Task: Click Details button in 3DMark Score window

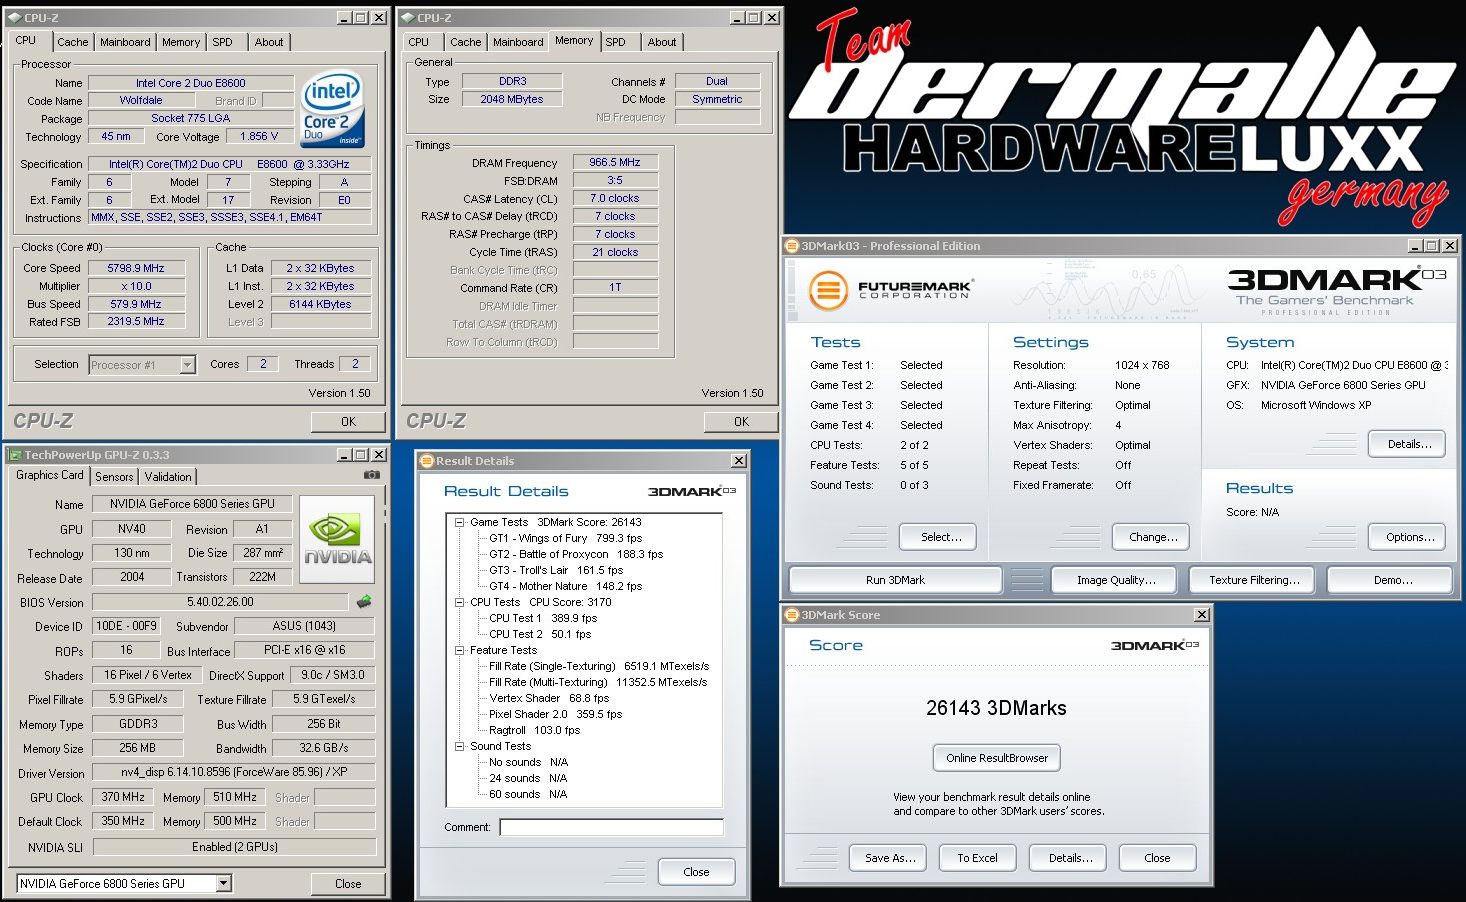Action: click(x=1070, y=858)
